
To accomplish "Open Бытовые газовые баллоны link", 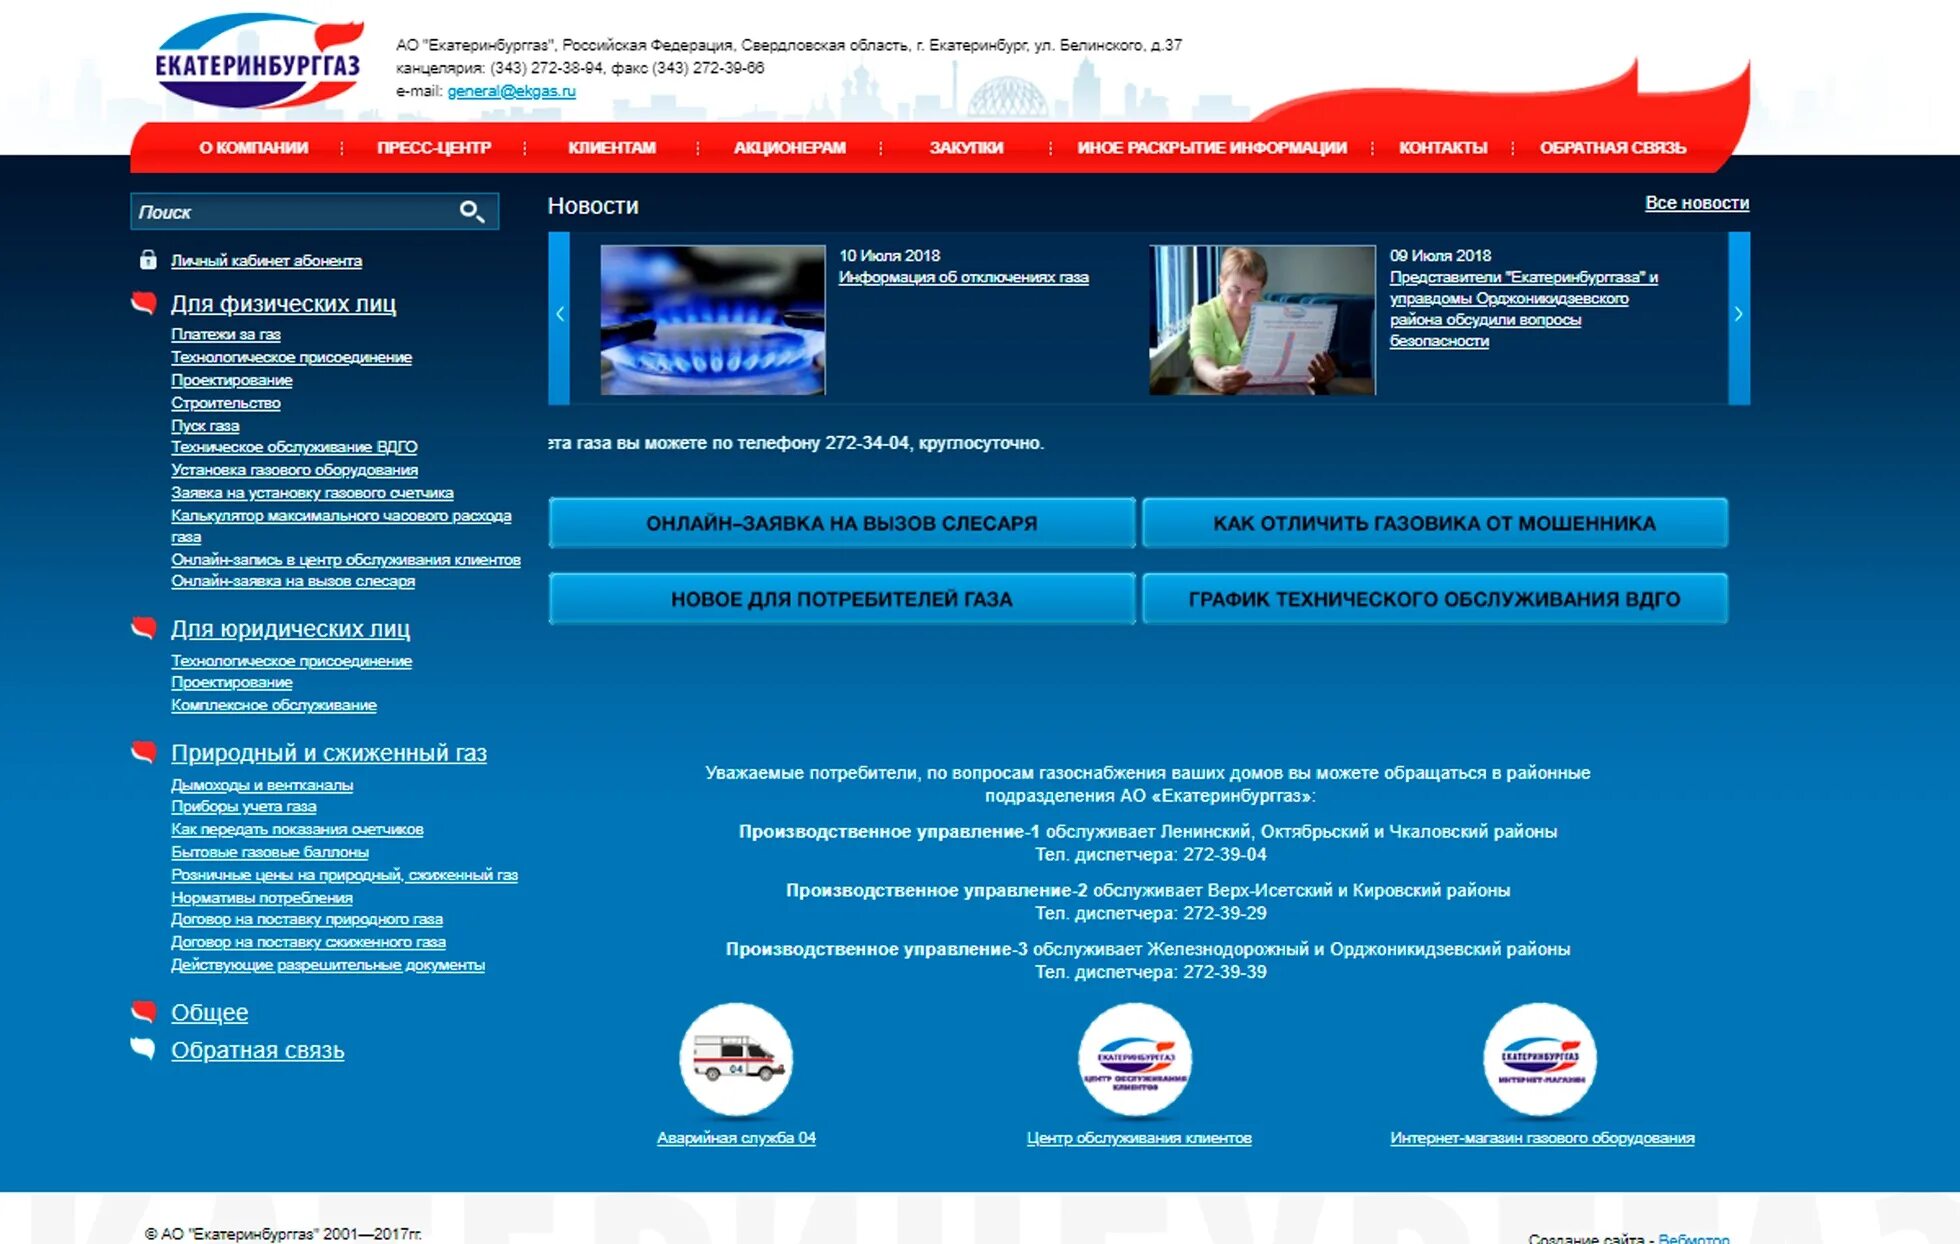I will (x=269, y=853).
